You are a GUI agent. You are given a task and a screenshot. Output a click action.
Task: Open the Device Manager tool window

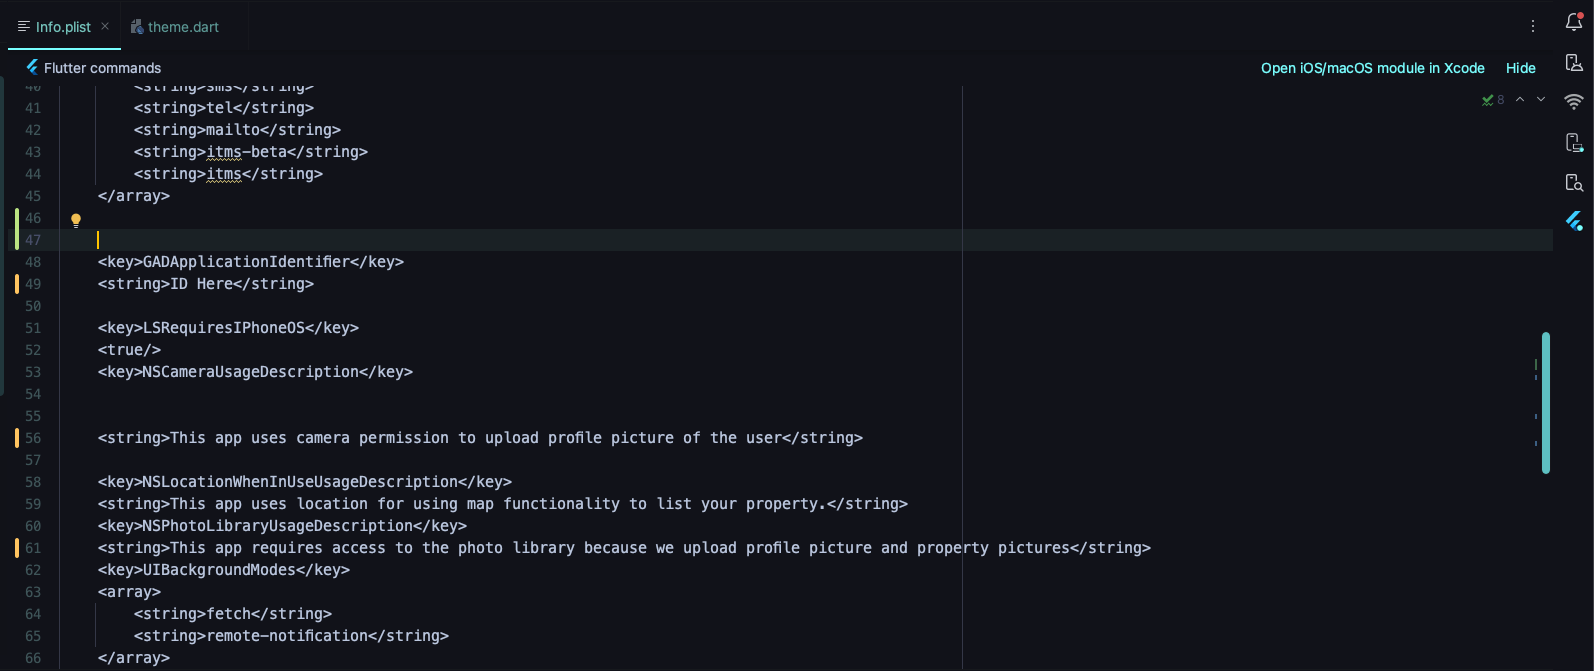(1574, 63)
